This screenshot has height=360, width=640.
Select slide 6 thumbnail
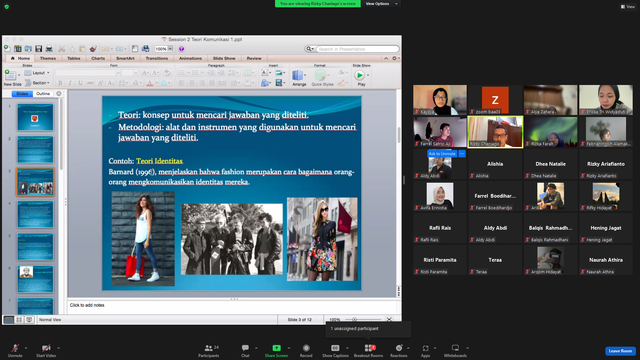point(35,279)
